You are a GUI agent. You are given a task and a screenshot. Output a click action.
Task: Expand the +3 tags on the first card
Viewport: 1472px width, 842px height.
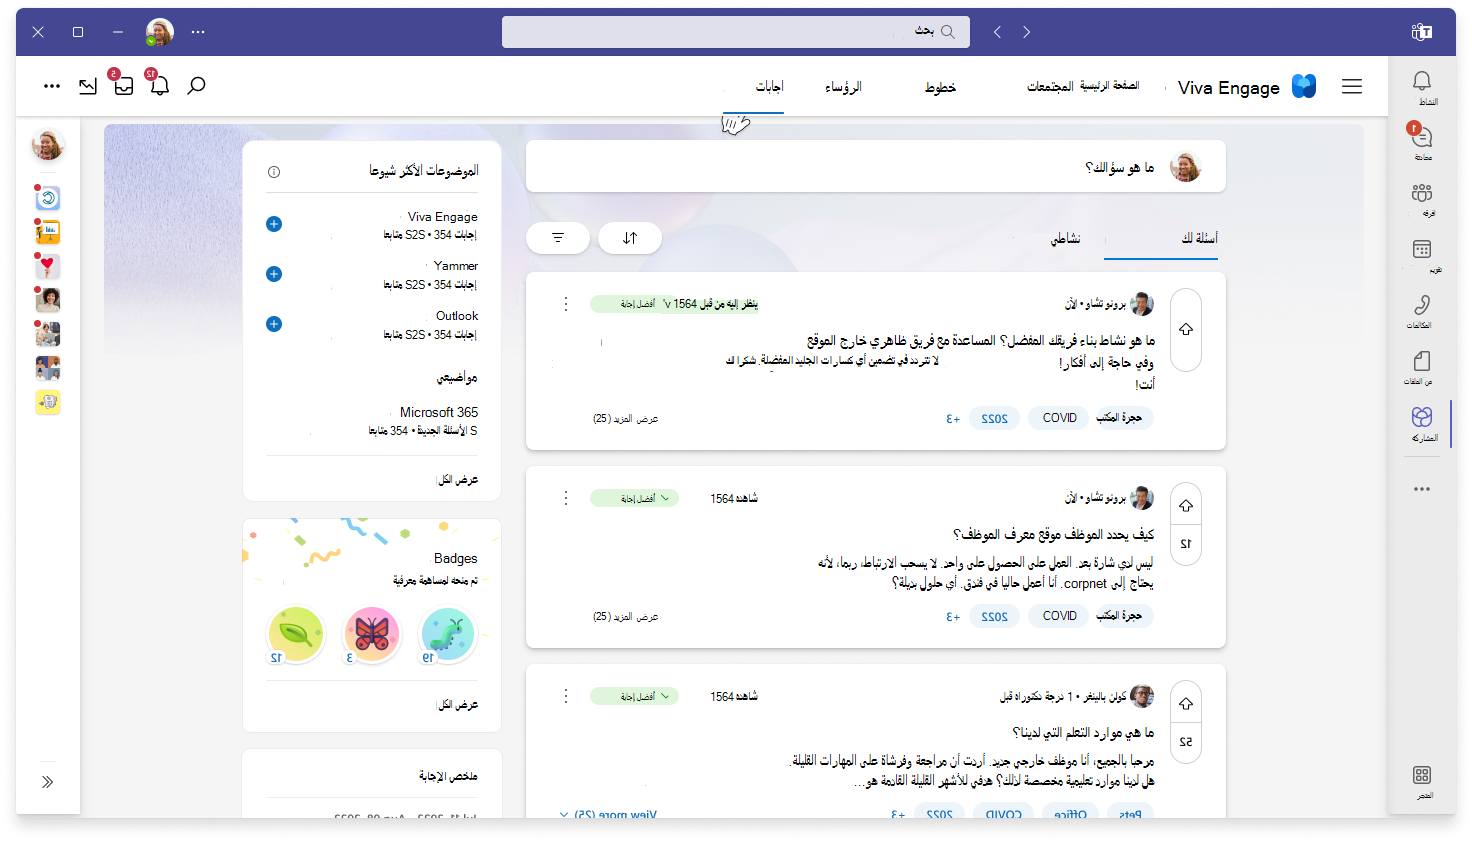[953, 419]
